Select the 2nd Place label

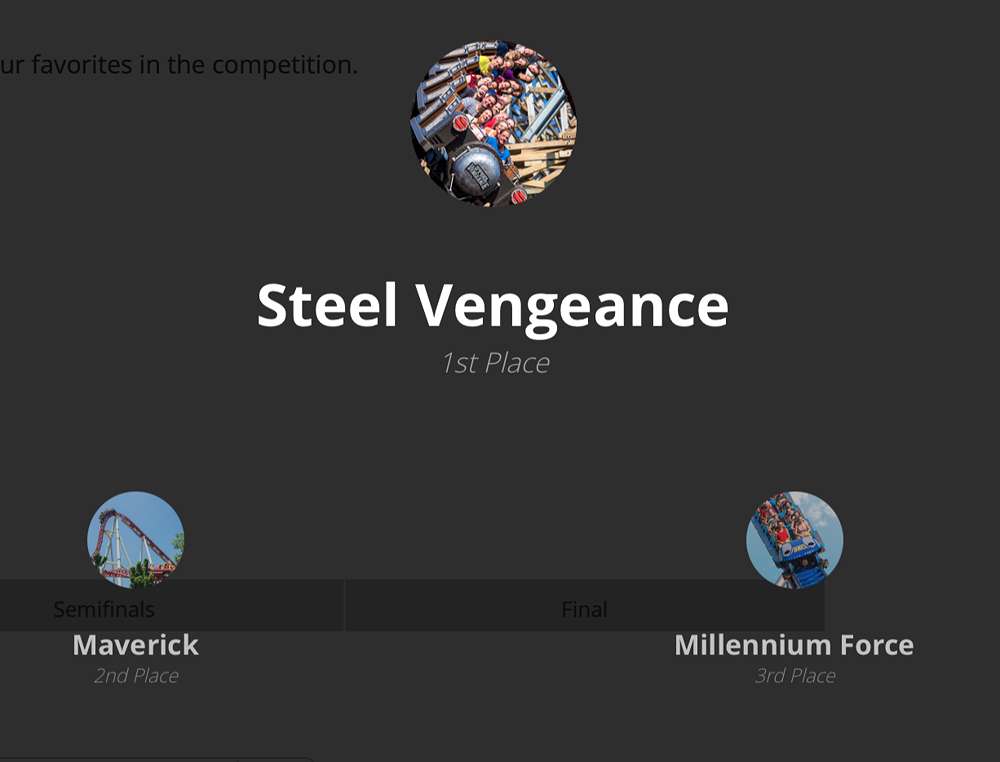[x=136, y=676]
